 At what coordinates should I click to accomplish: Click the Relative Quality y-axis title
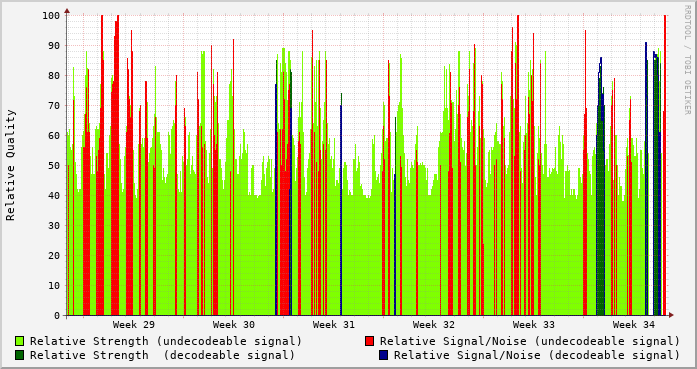(11, 165)
